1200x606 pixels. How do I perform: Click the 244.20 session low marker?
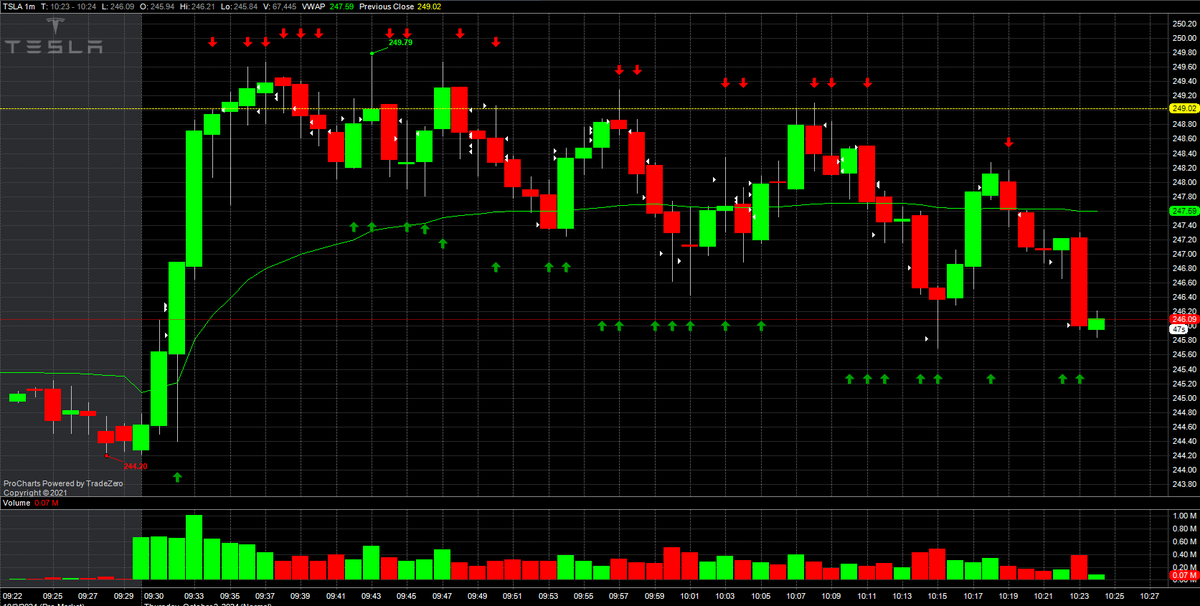[135, 466]
